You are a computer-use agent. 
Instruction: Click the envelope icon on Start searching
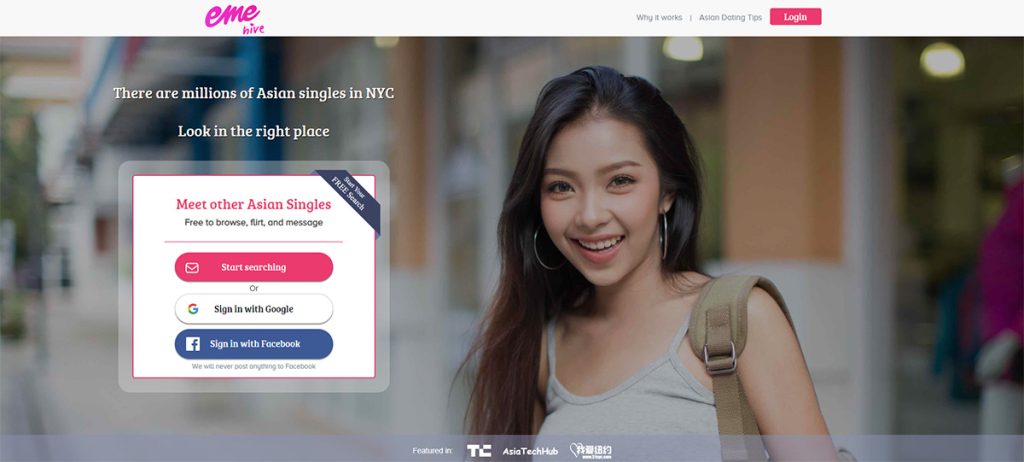192,268
